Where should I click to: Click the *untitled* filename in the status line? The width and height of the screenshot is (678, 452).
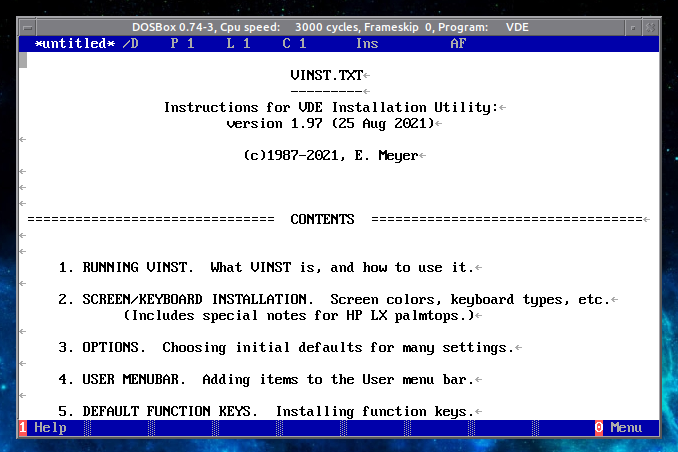(x=75, y=43)
